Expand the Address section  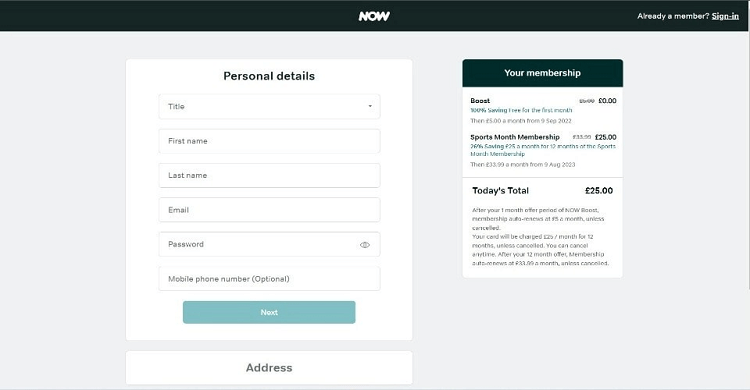(x=269, y=368)
